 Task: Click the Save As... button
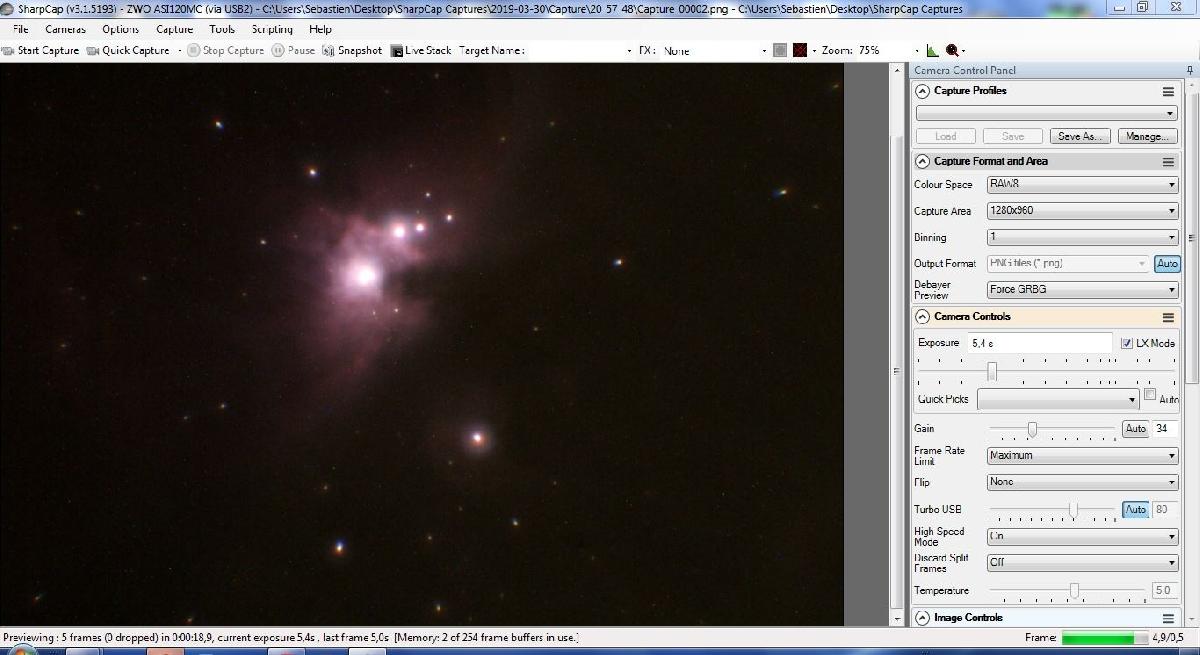pyautogui.click(x=1078, y=136)
